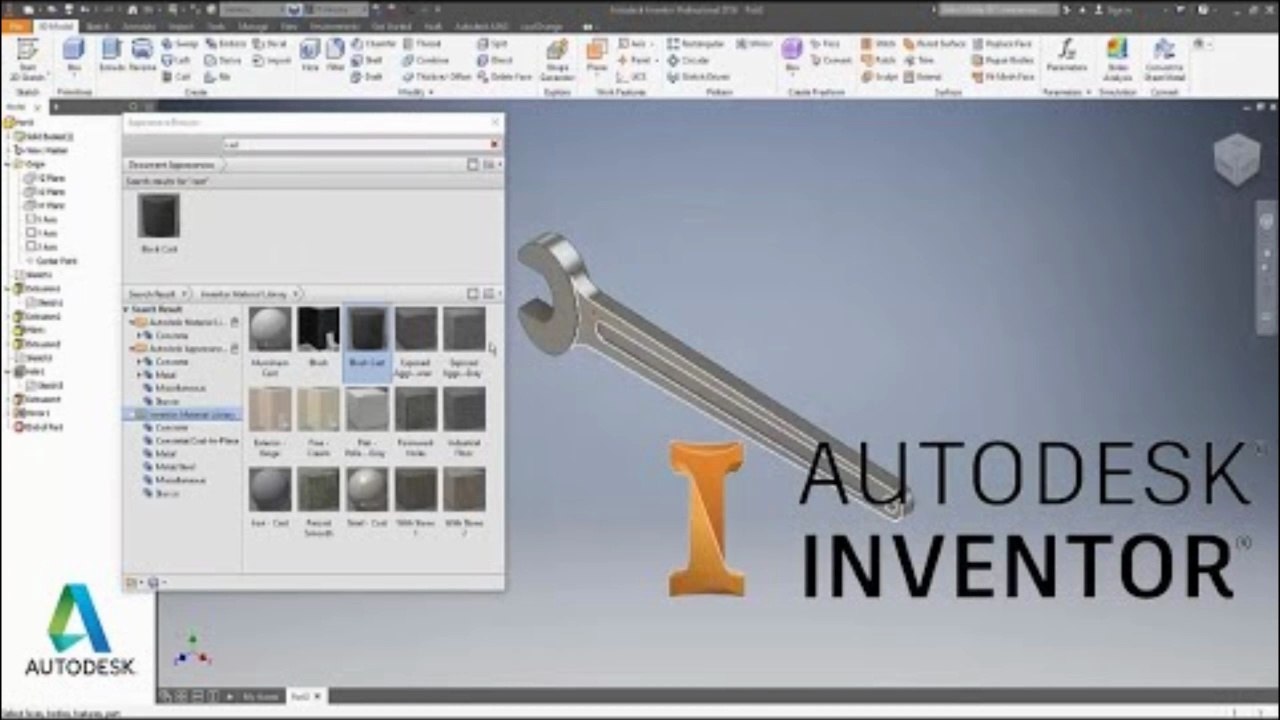Viewport: 1280px width, 720px height.
Task: Close the Appearance Browser window
Action: [x=494, y=122]
